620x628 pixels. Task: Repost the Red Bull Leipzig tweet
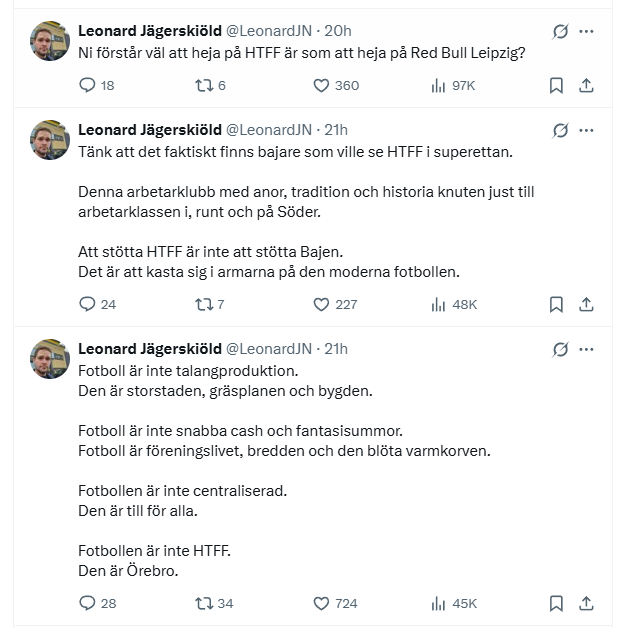pos(203,86)
